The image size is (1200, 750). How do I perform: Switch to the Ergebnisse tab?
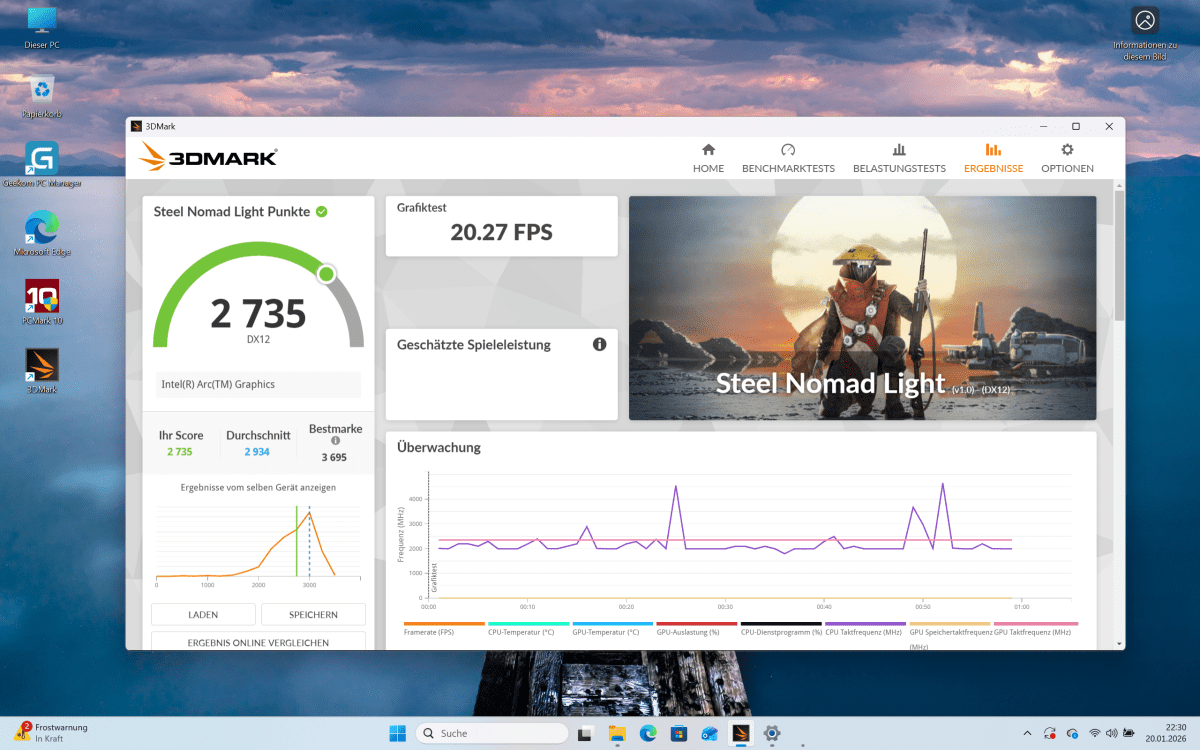tap(993, 157)
